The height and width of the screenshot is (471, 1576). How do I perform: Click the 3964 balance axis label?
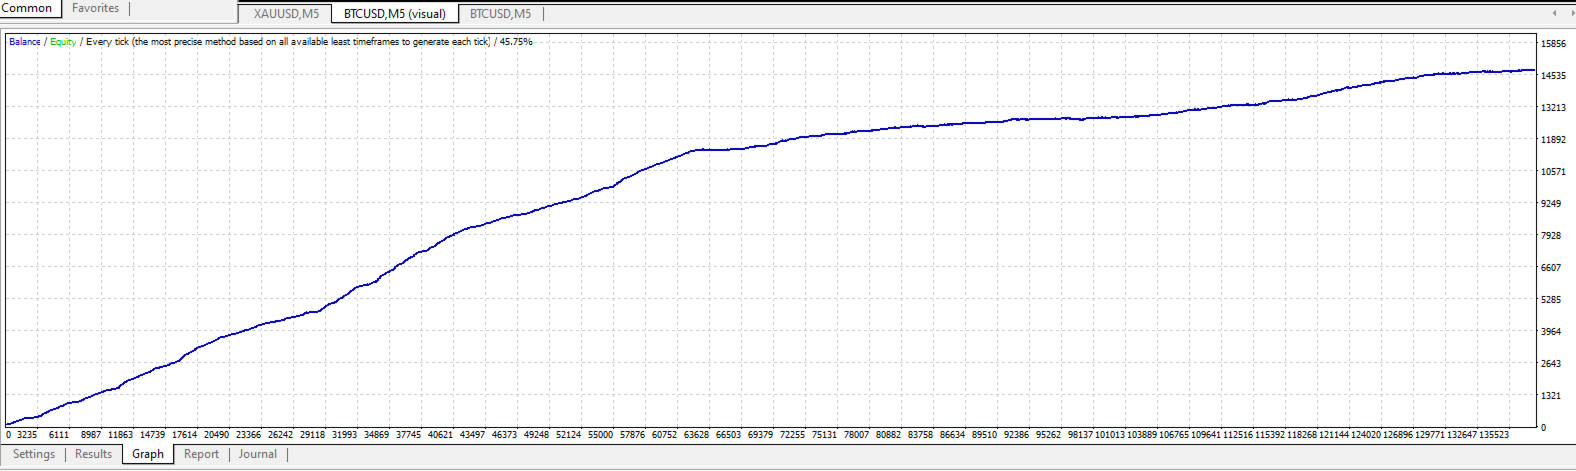(1551, 332)
